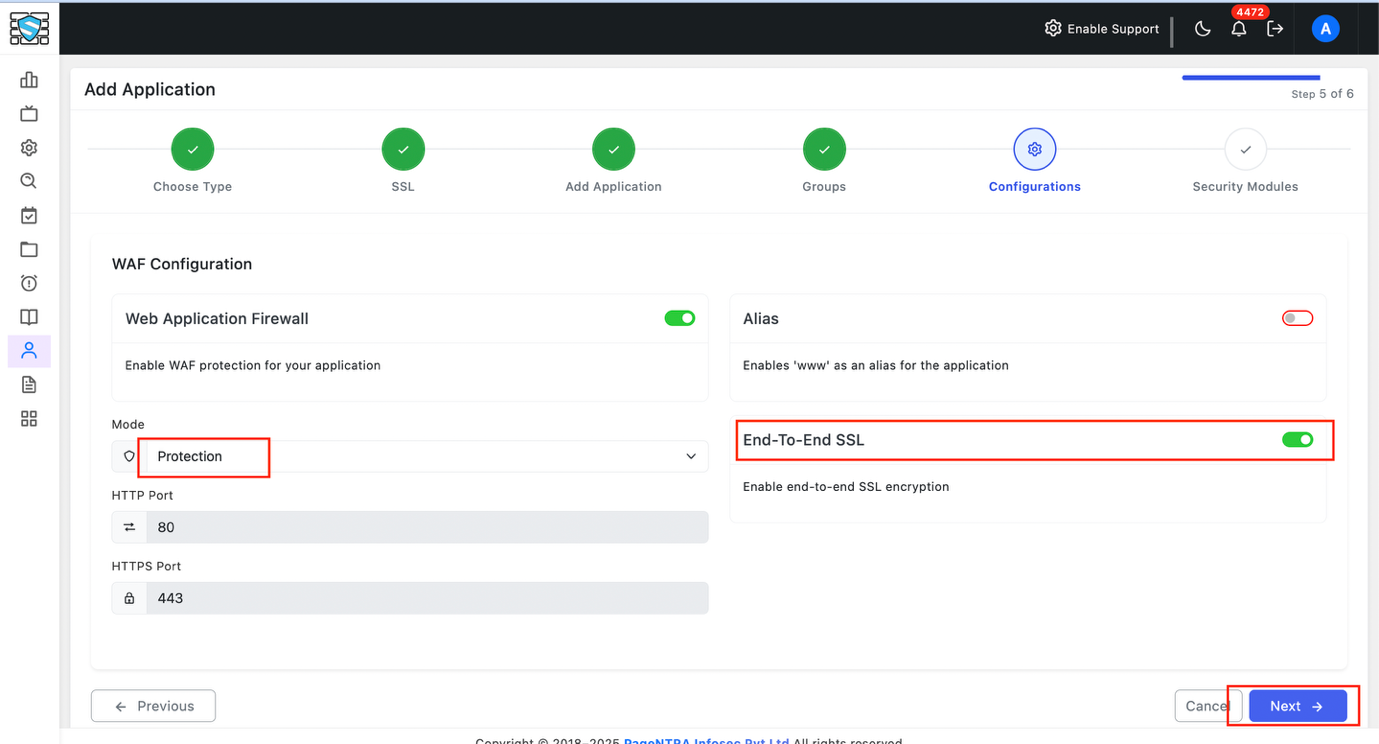Select the highlighted user profile sidebar icon
Image resolution: width=1379 pixels, height=744 pixels.
pyautogui.click(x=28, y=351)
